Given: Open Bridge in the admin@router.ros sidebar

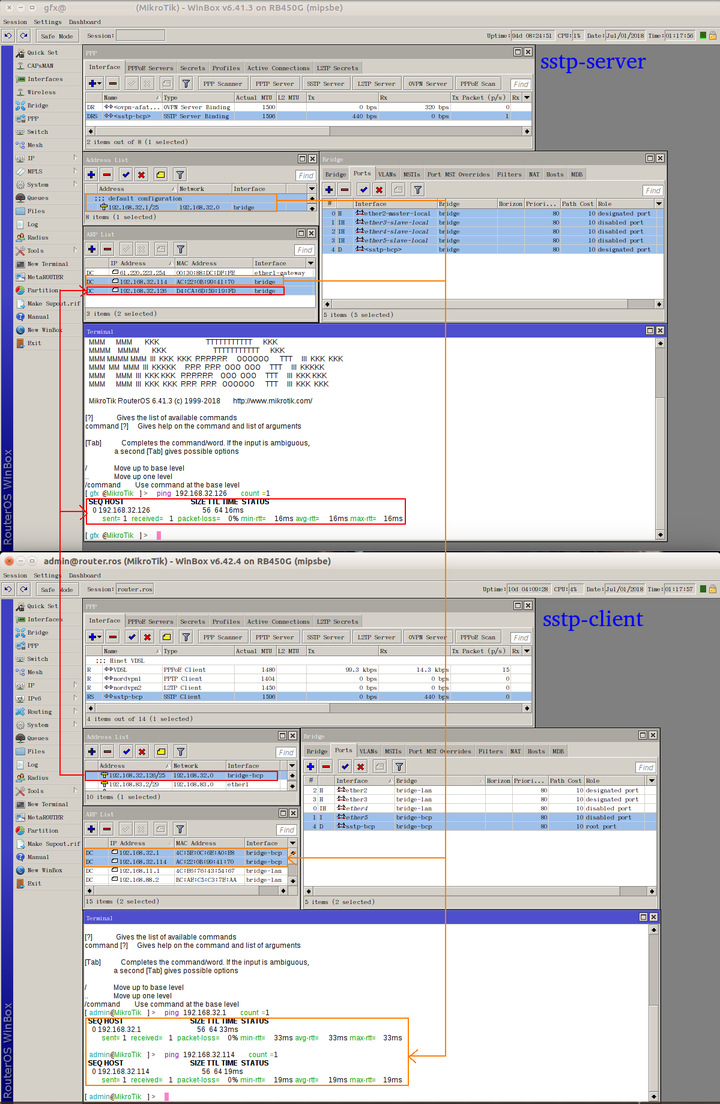Looking at the screenshot, I should [x=37, y=632].
